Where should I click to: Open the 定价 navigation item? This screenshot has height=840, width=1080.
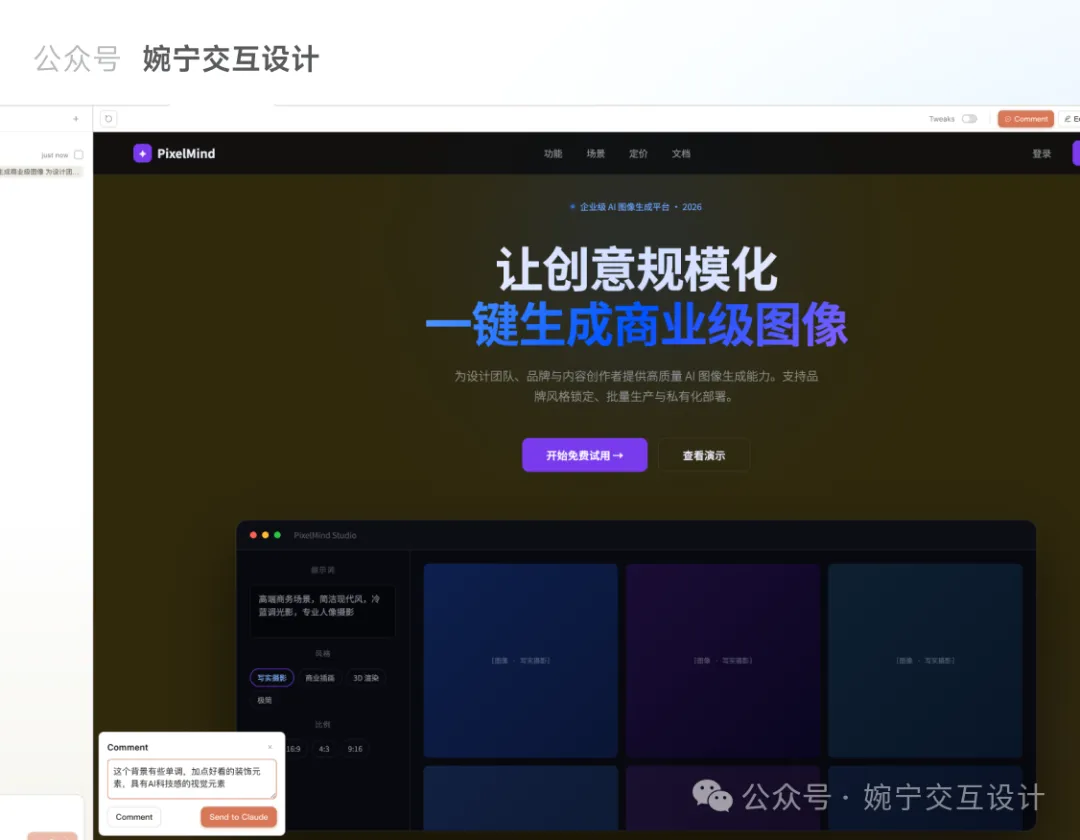[x=638, y=154]
